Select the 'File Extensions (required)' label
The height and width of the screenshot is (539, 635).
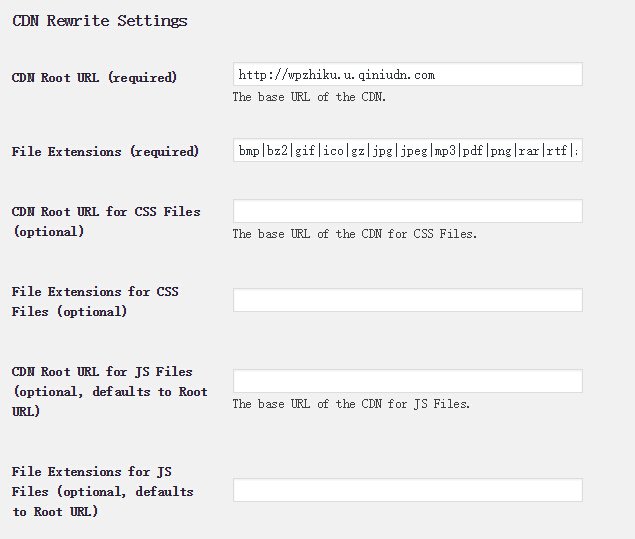105,152
